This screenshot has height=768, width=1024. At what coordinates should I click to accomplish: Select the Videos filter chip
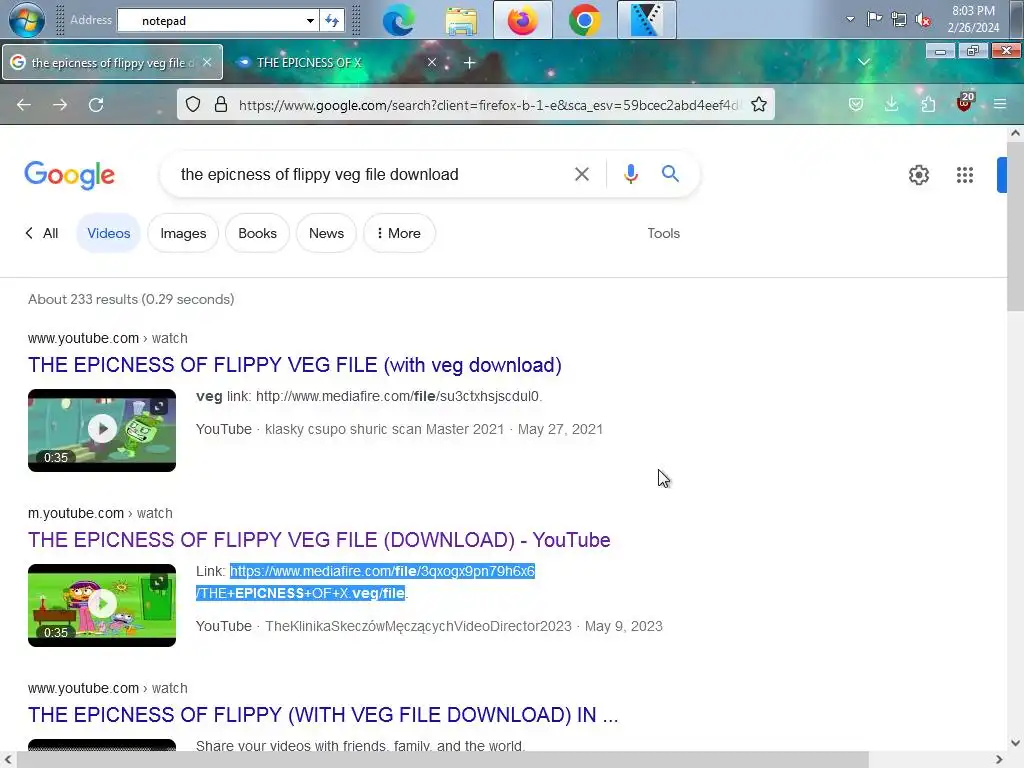click(x=108, y=233)
